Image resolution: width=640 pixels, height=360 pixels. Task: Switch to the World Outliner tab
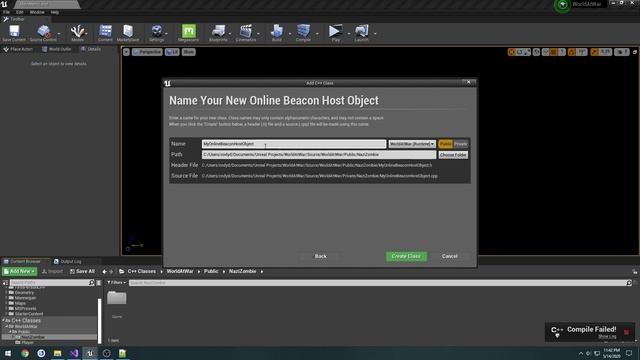[56, 49]
